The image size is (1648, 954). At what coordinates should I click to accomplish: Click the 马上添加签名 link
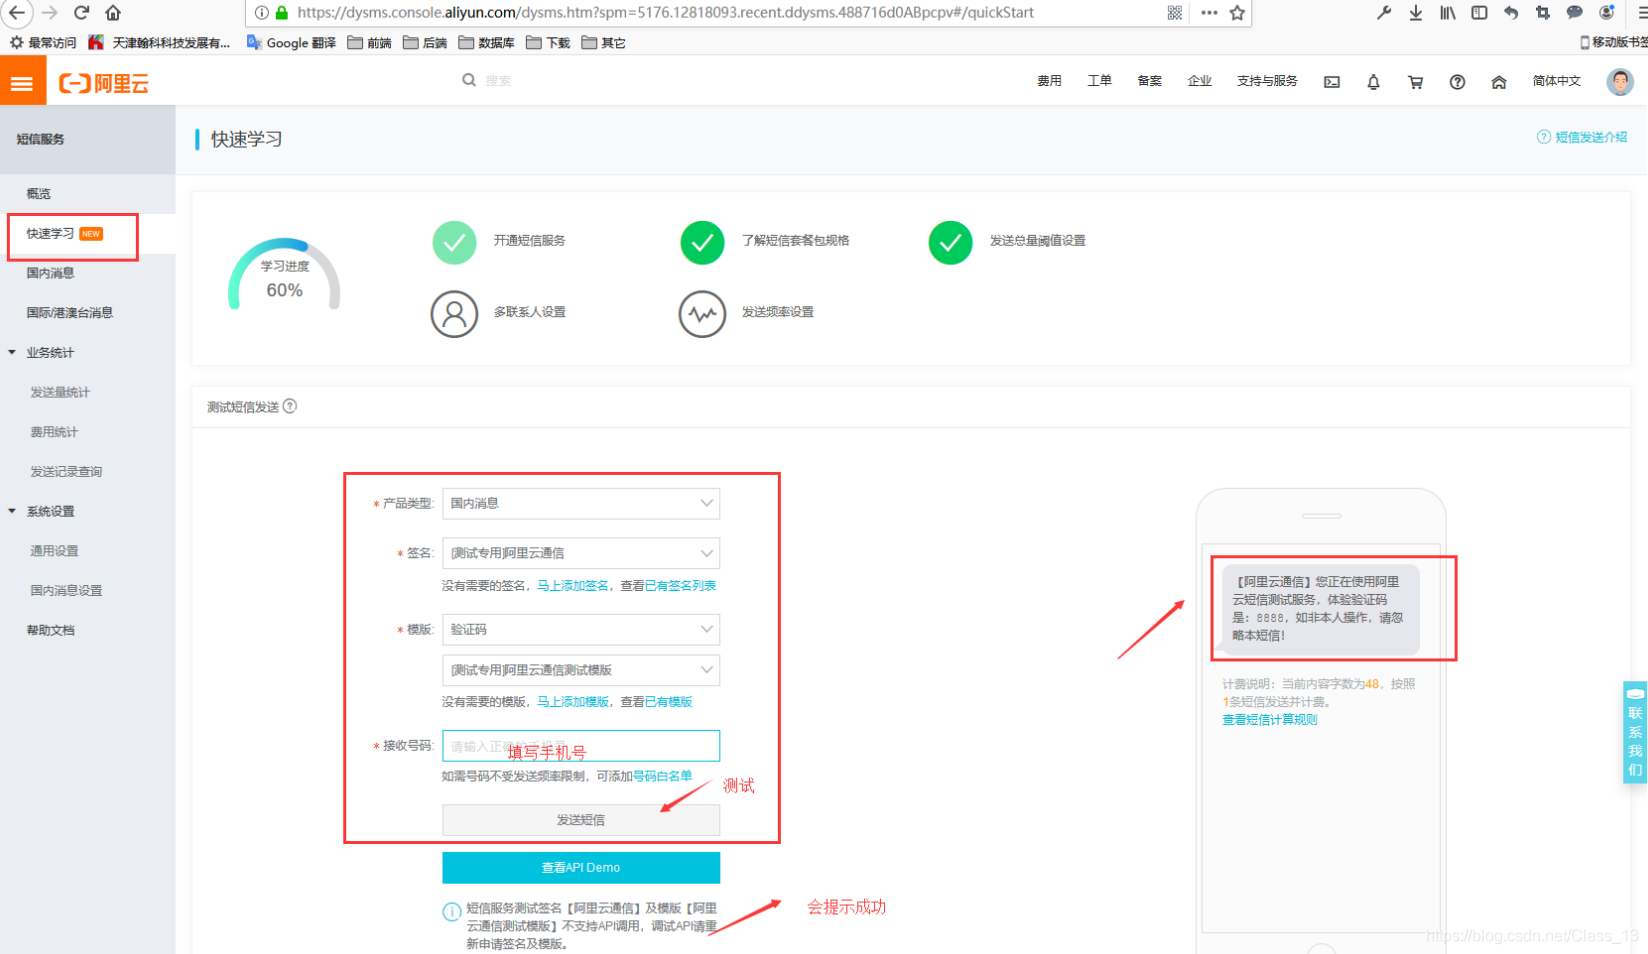click(573, 586)
